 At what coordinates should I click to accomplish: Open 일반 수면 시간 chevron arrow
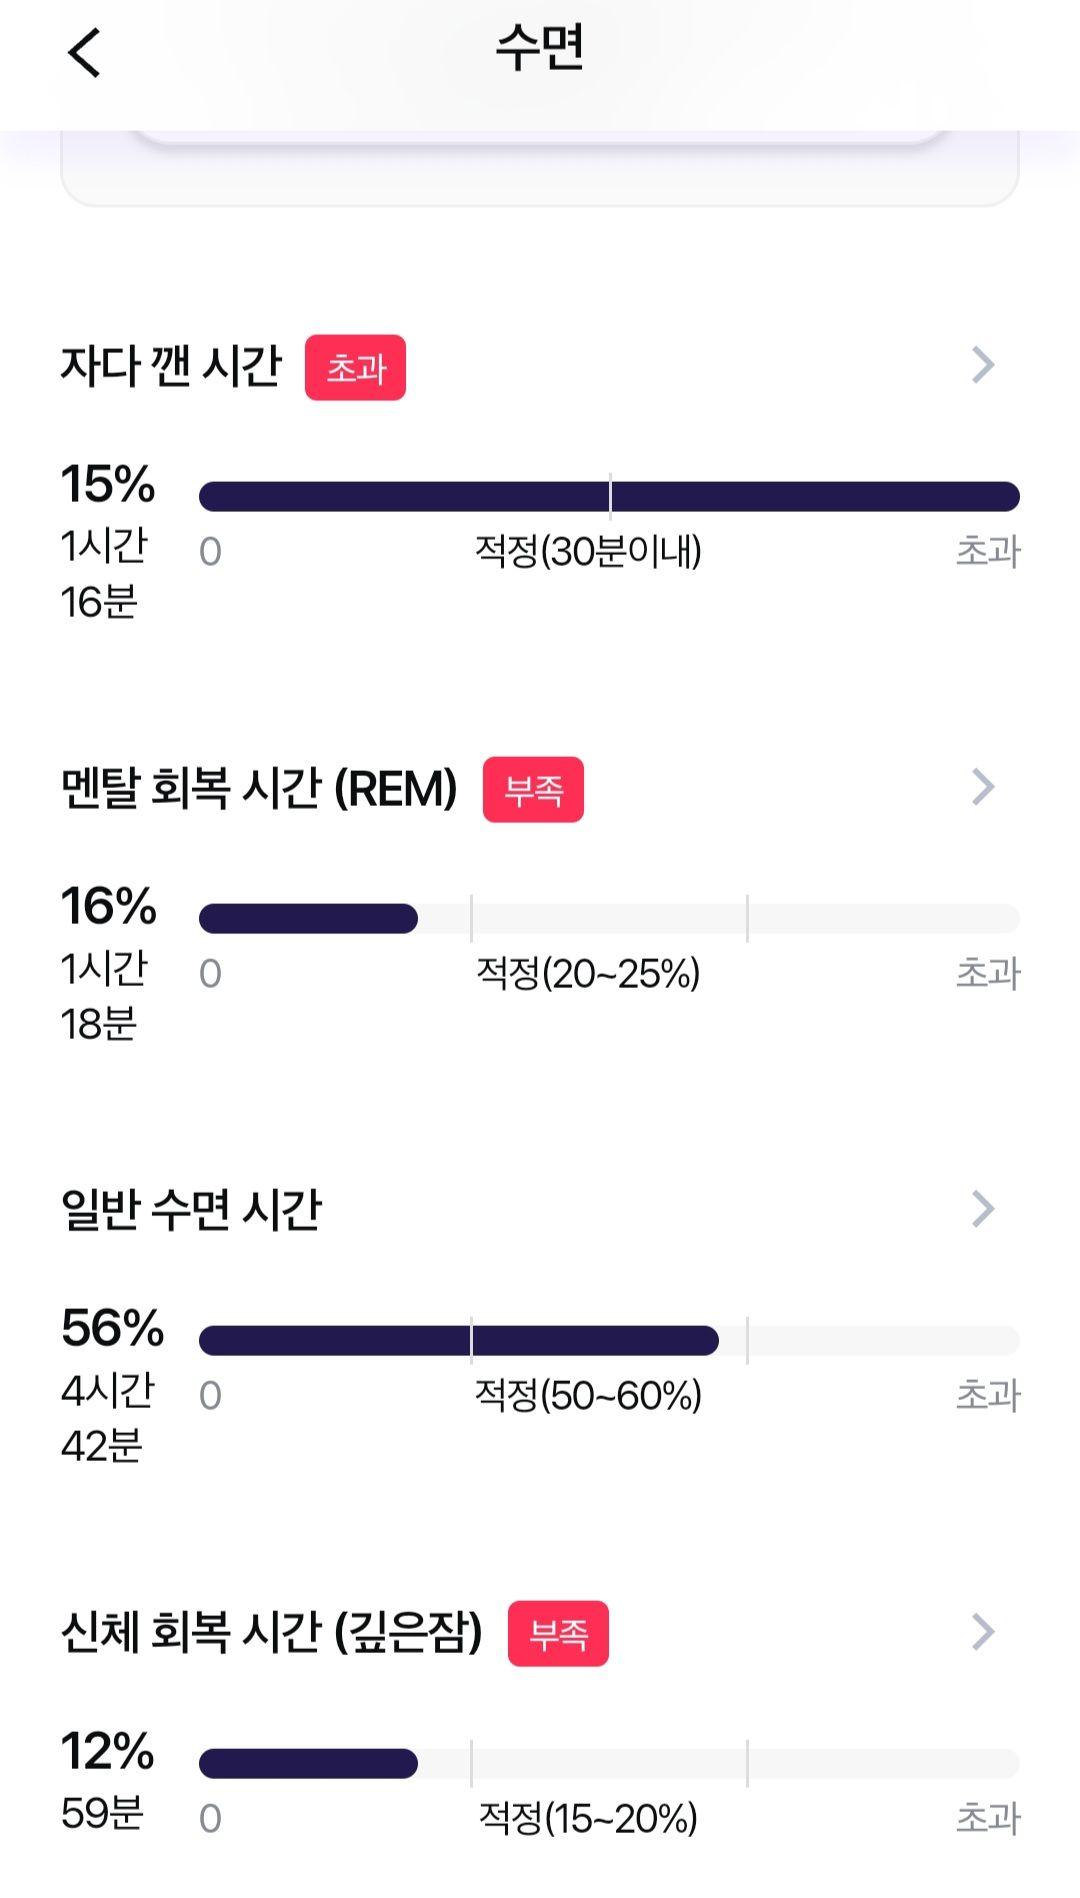(x=983, y=1210)
